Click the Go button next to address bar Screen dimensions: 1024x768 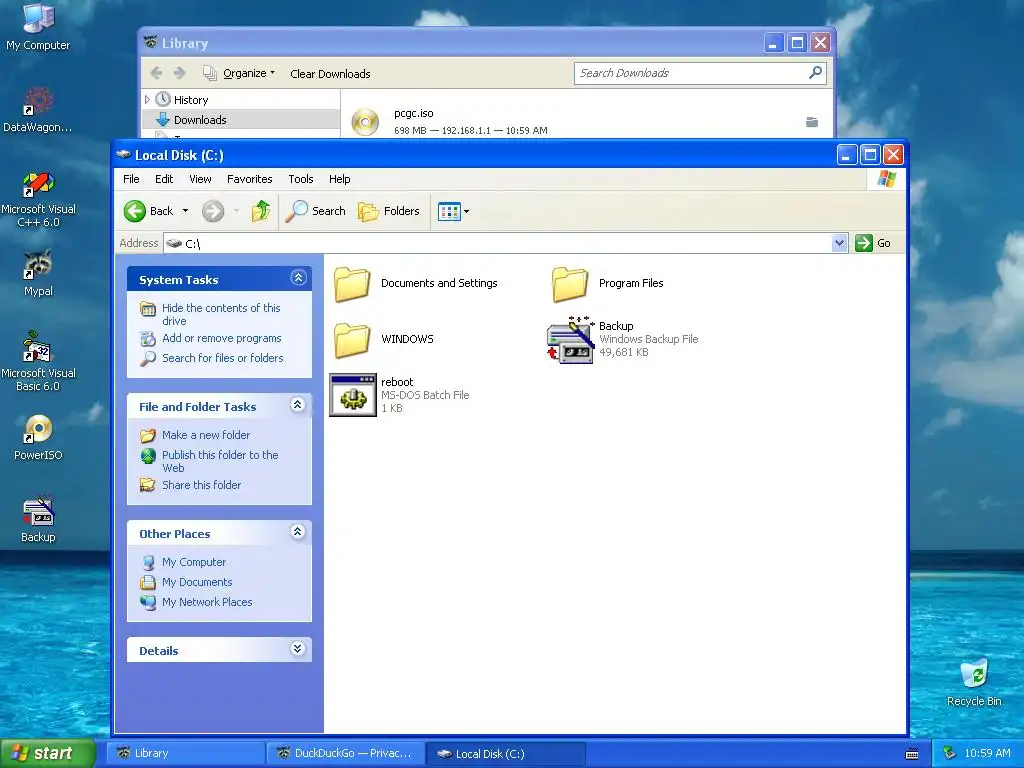pyautogui.click(x=873, y=243)
